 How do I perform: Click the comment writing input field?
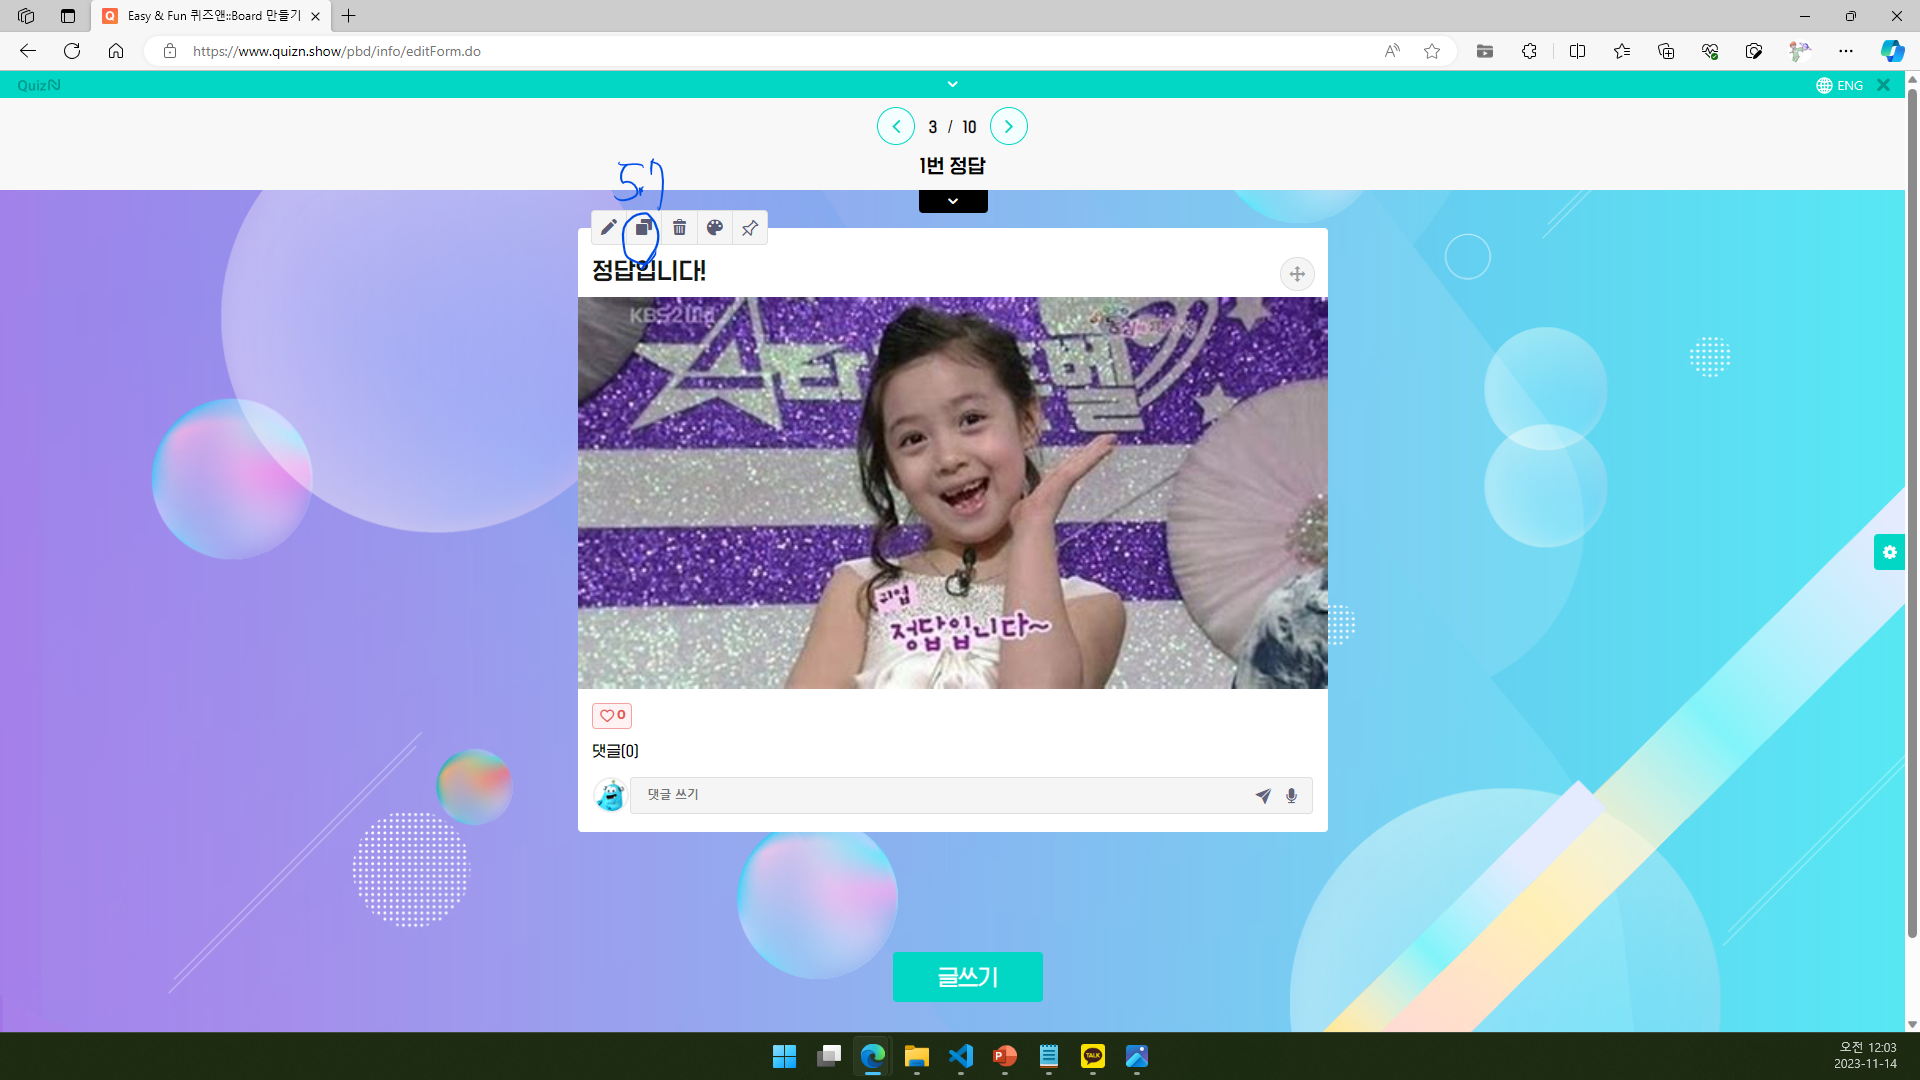tap(940, 795)
